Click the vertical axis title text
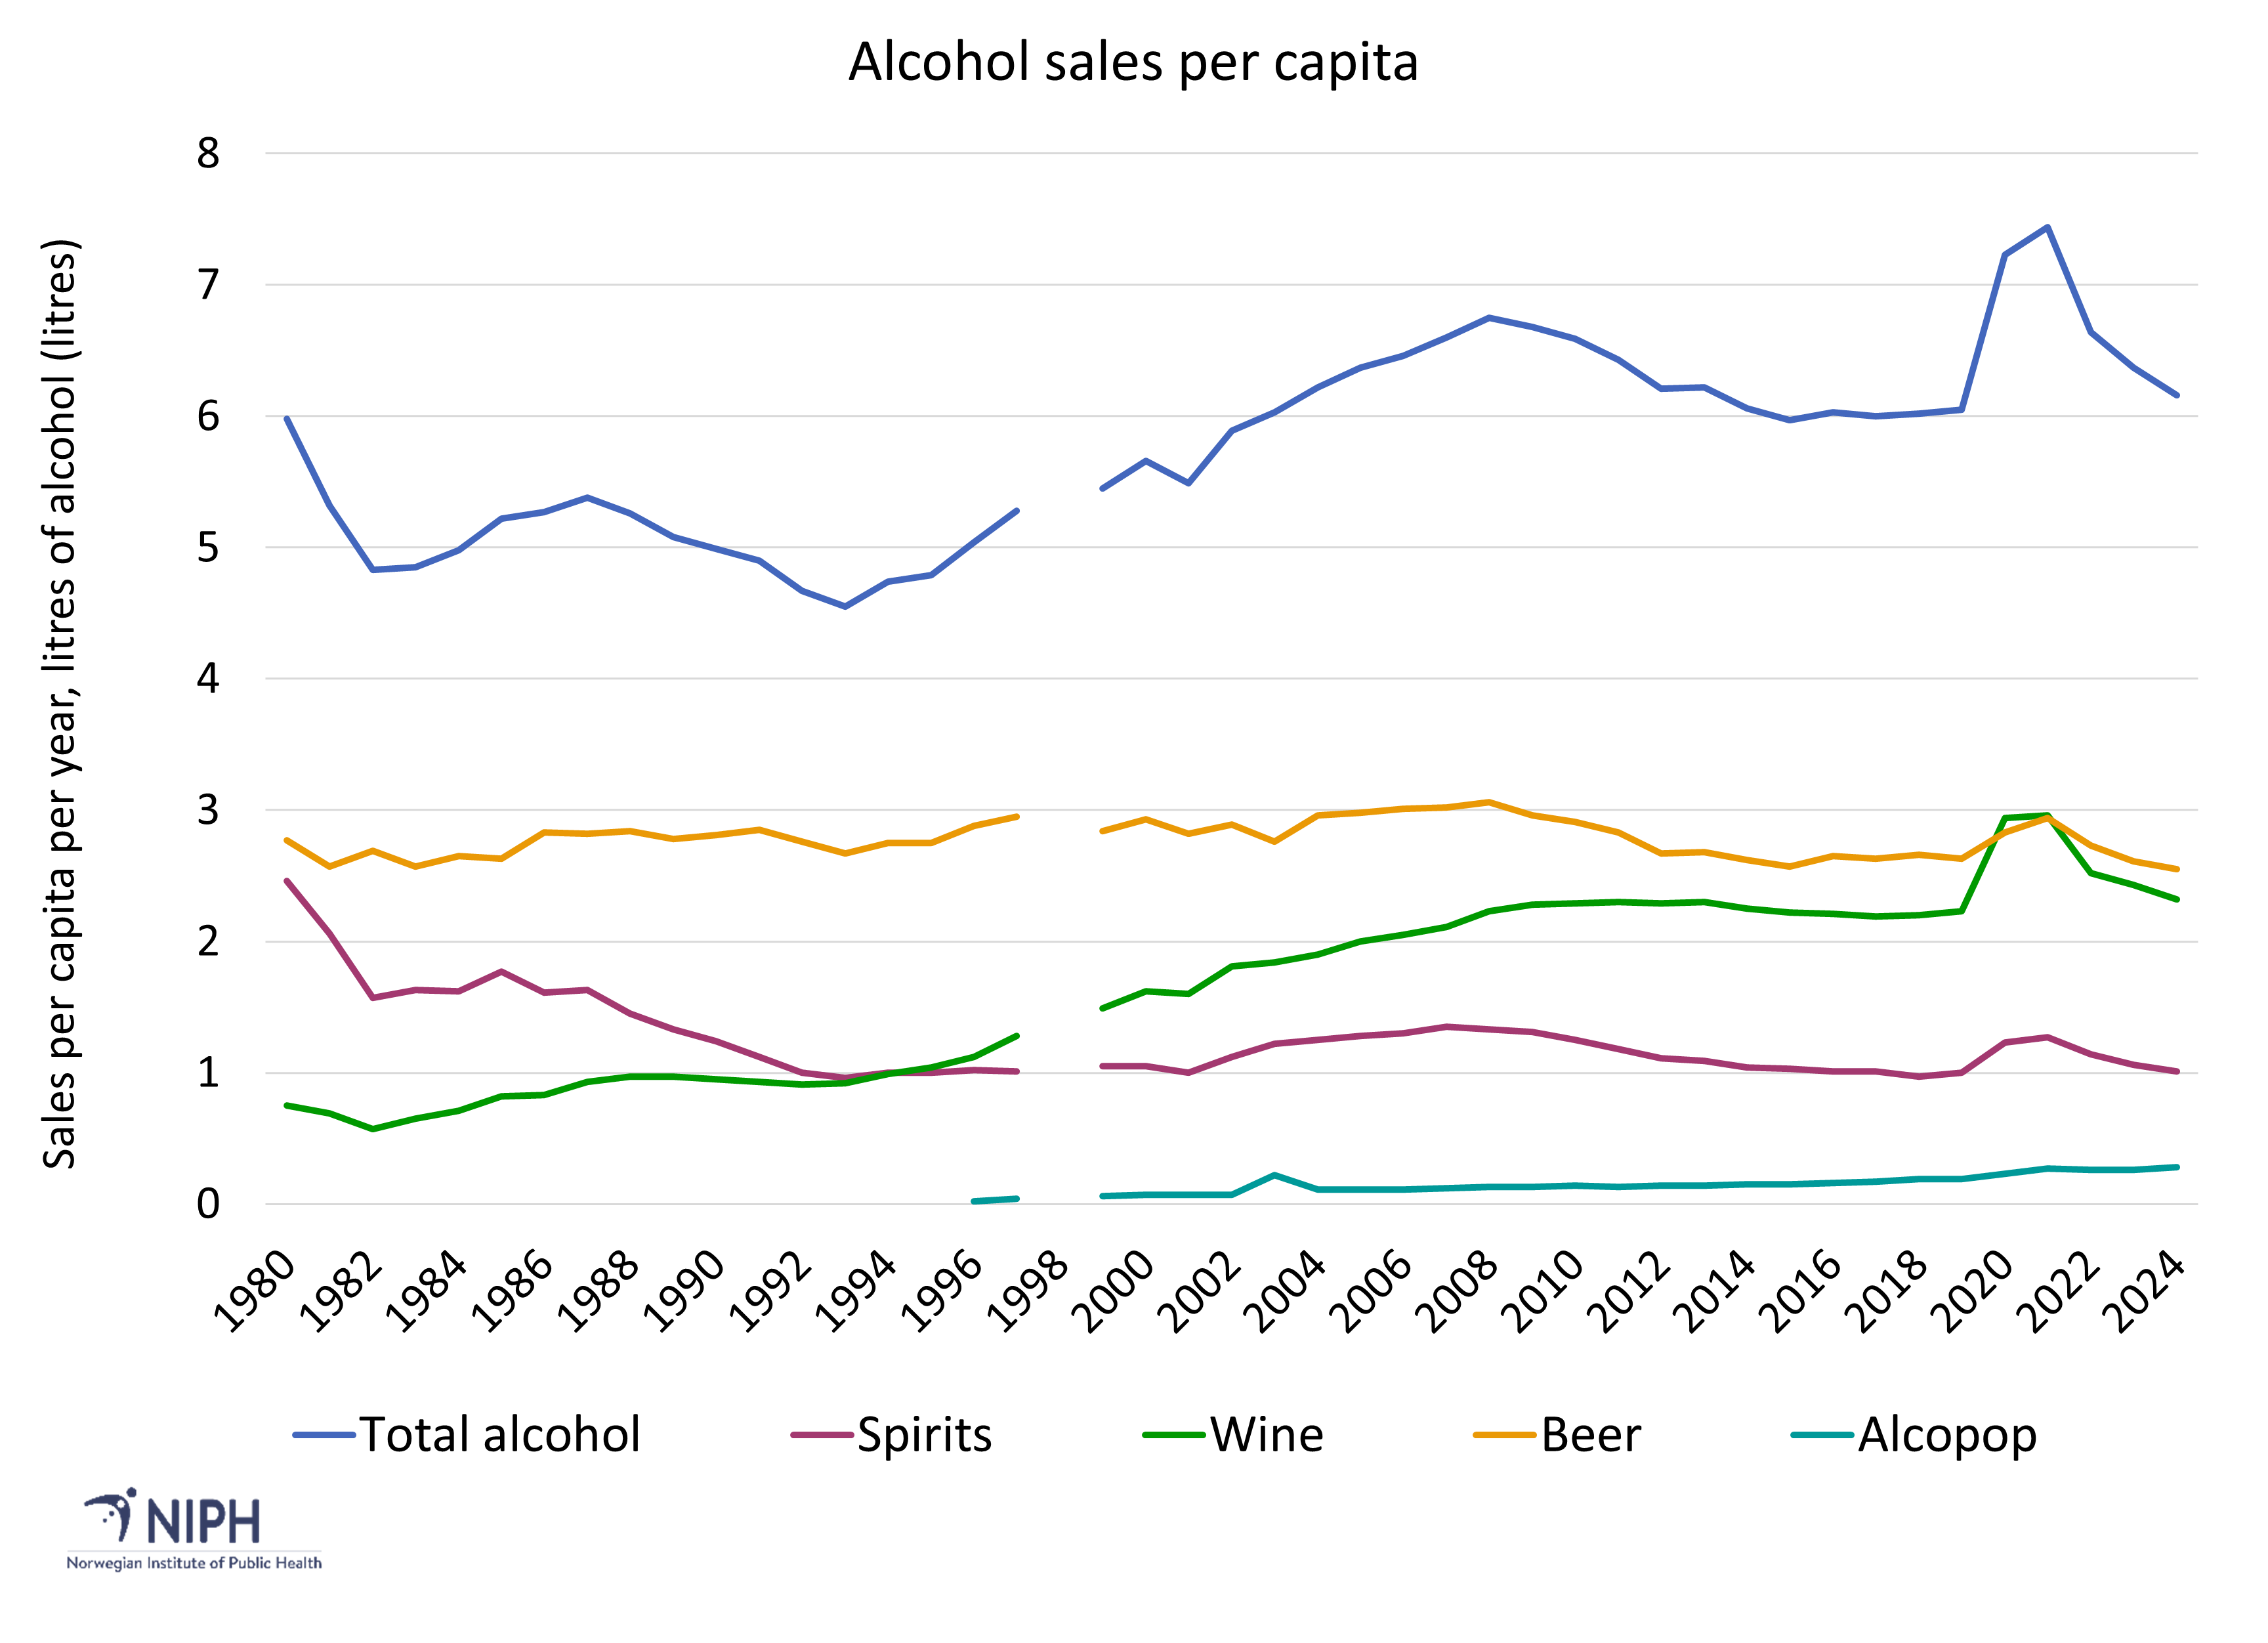Viewport: 2268px width, 1643px height. pyautogui.click(x=60, y=703)
